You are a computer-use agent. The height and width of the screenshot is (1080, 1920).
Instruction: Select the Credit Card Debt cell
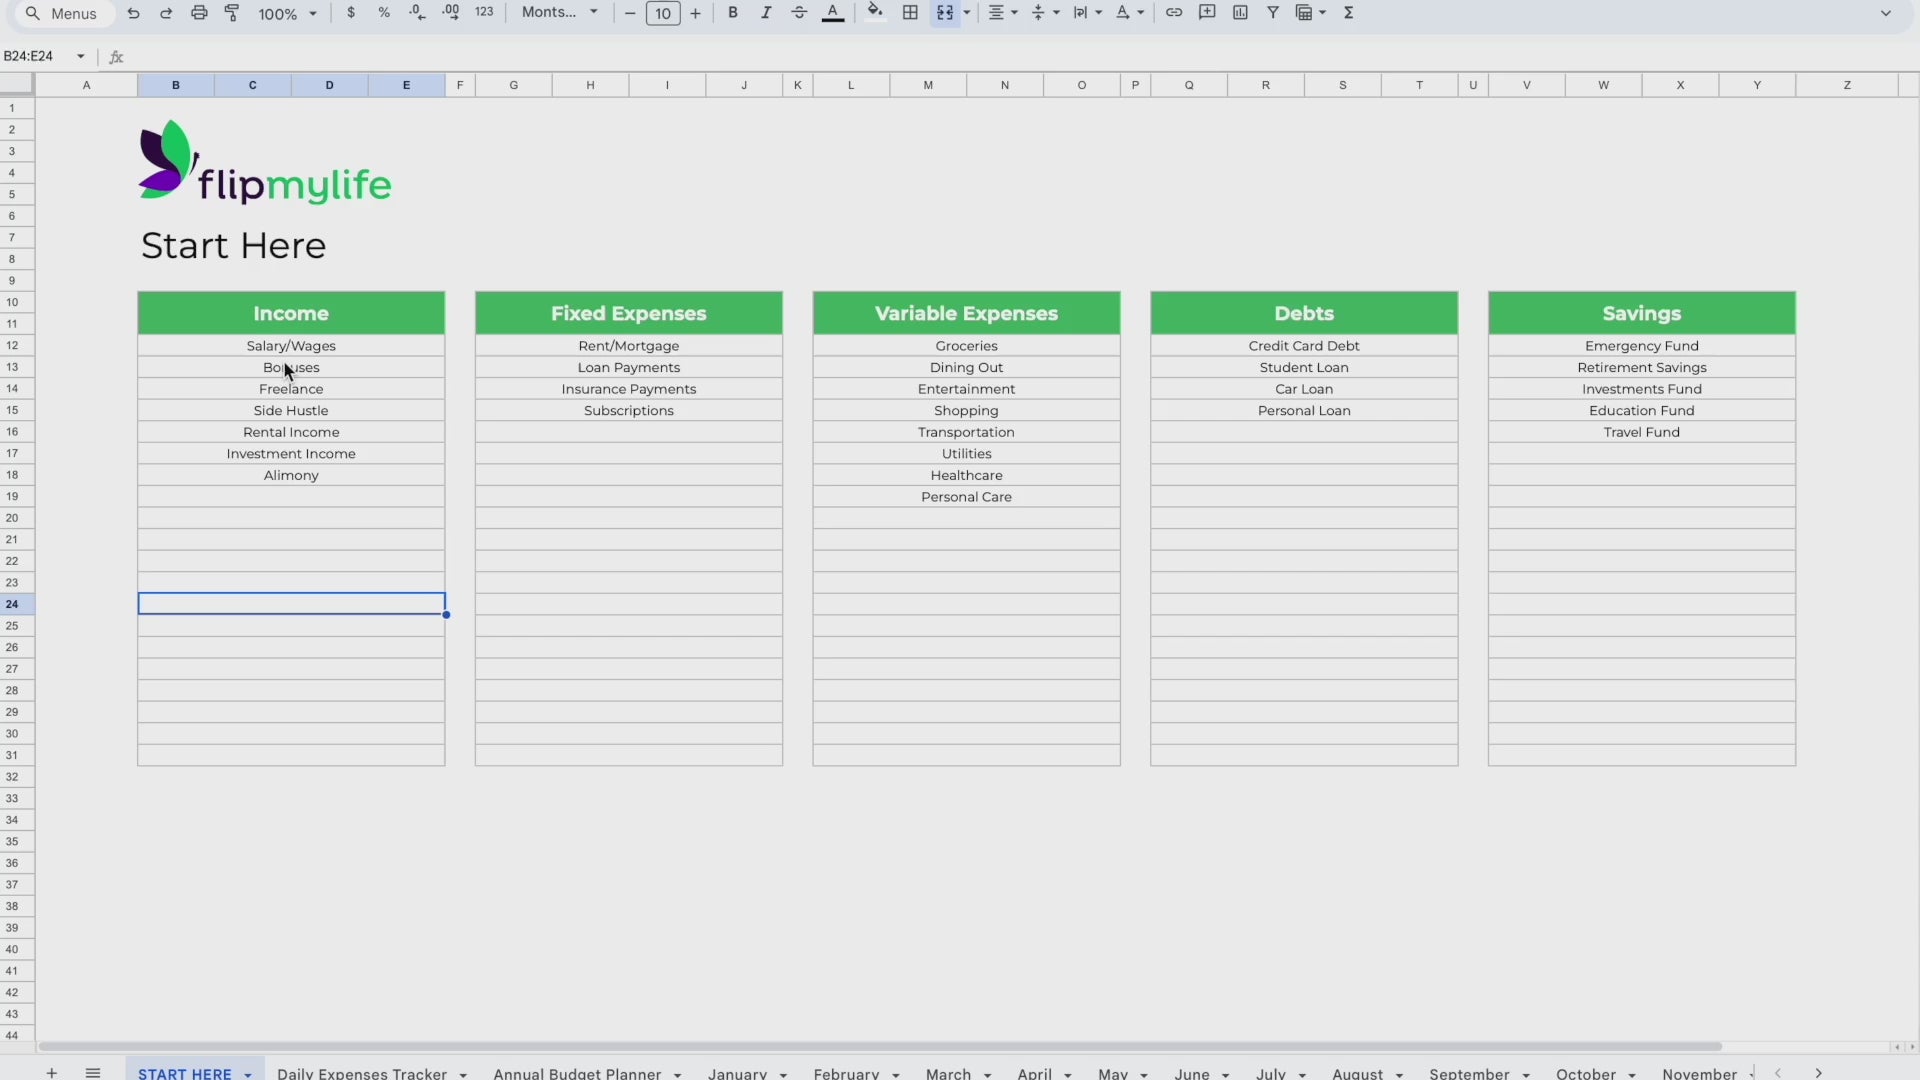coord(1304,346)
